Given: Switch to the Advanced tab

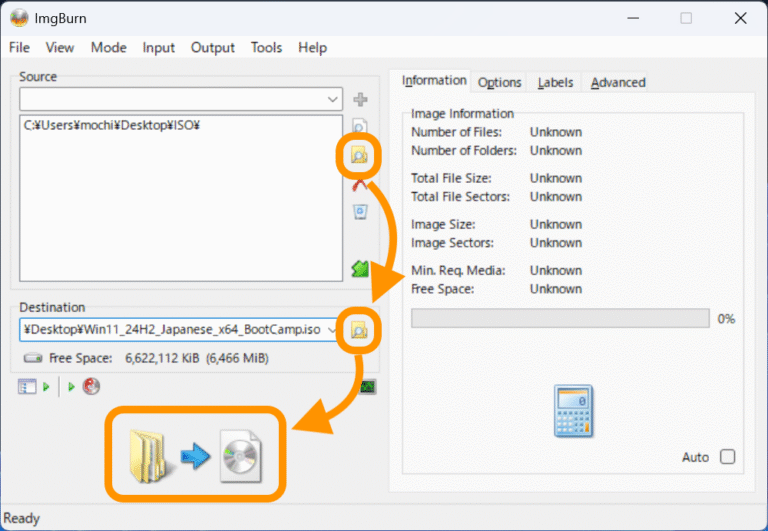Looking at the screenshot, I should [618, 82].
